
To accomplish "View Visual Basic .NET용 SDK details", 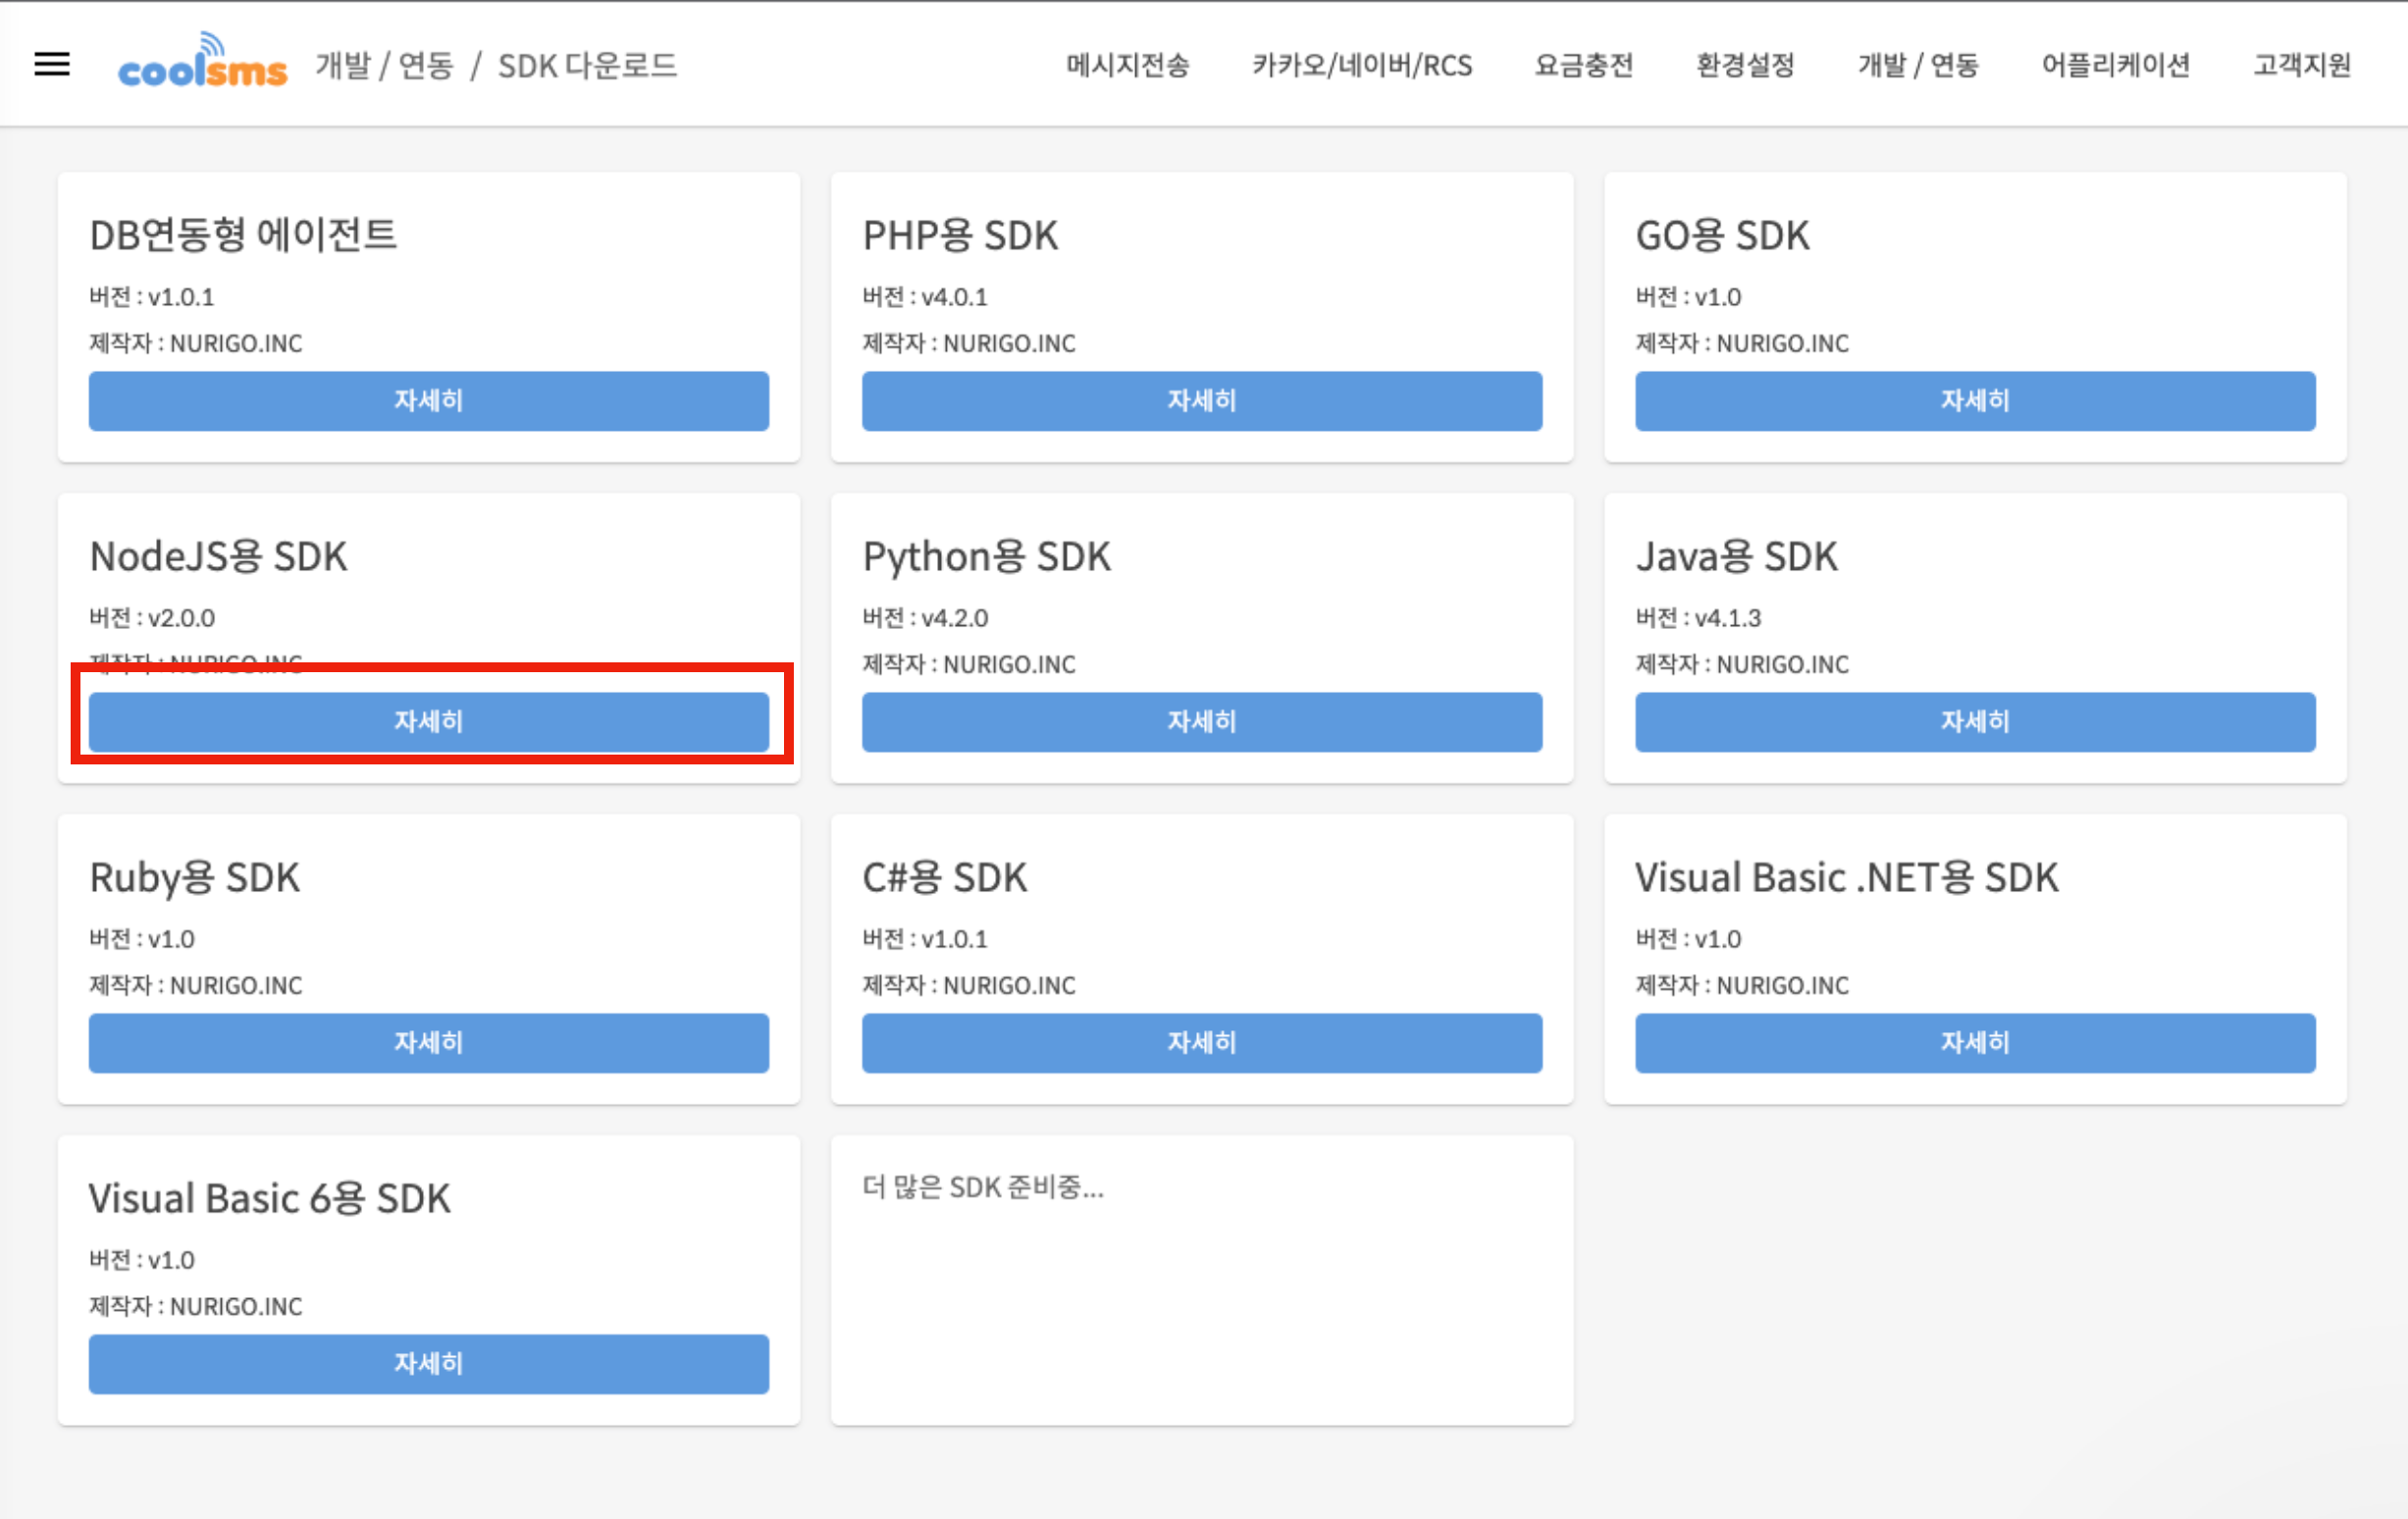I will pyautogui.click(x=1974, y=1043).
